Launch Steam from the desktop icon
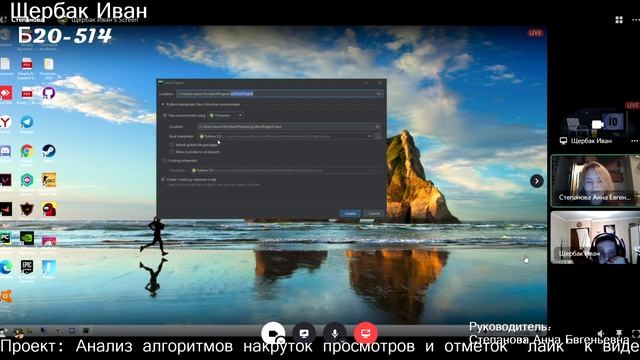This screenshot has height=360, width=640. tap(49, 151)
